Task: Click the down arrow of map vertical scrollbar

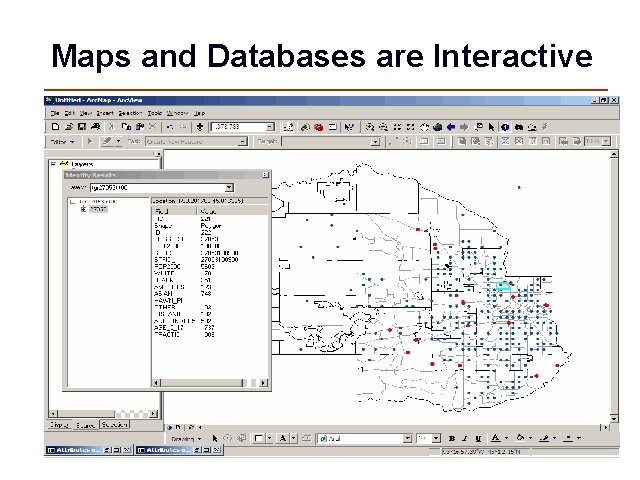Action: tap(614, 419)
